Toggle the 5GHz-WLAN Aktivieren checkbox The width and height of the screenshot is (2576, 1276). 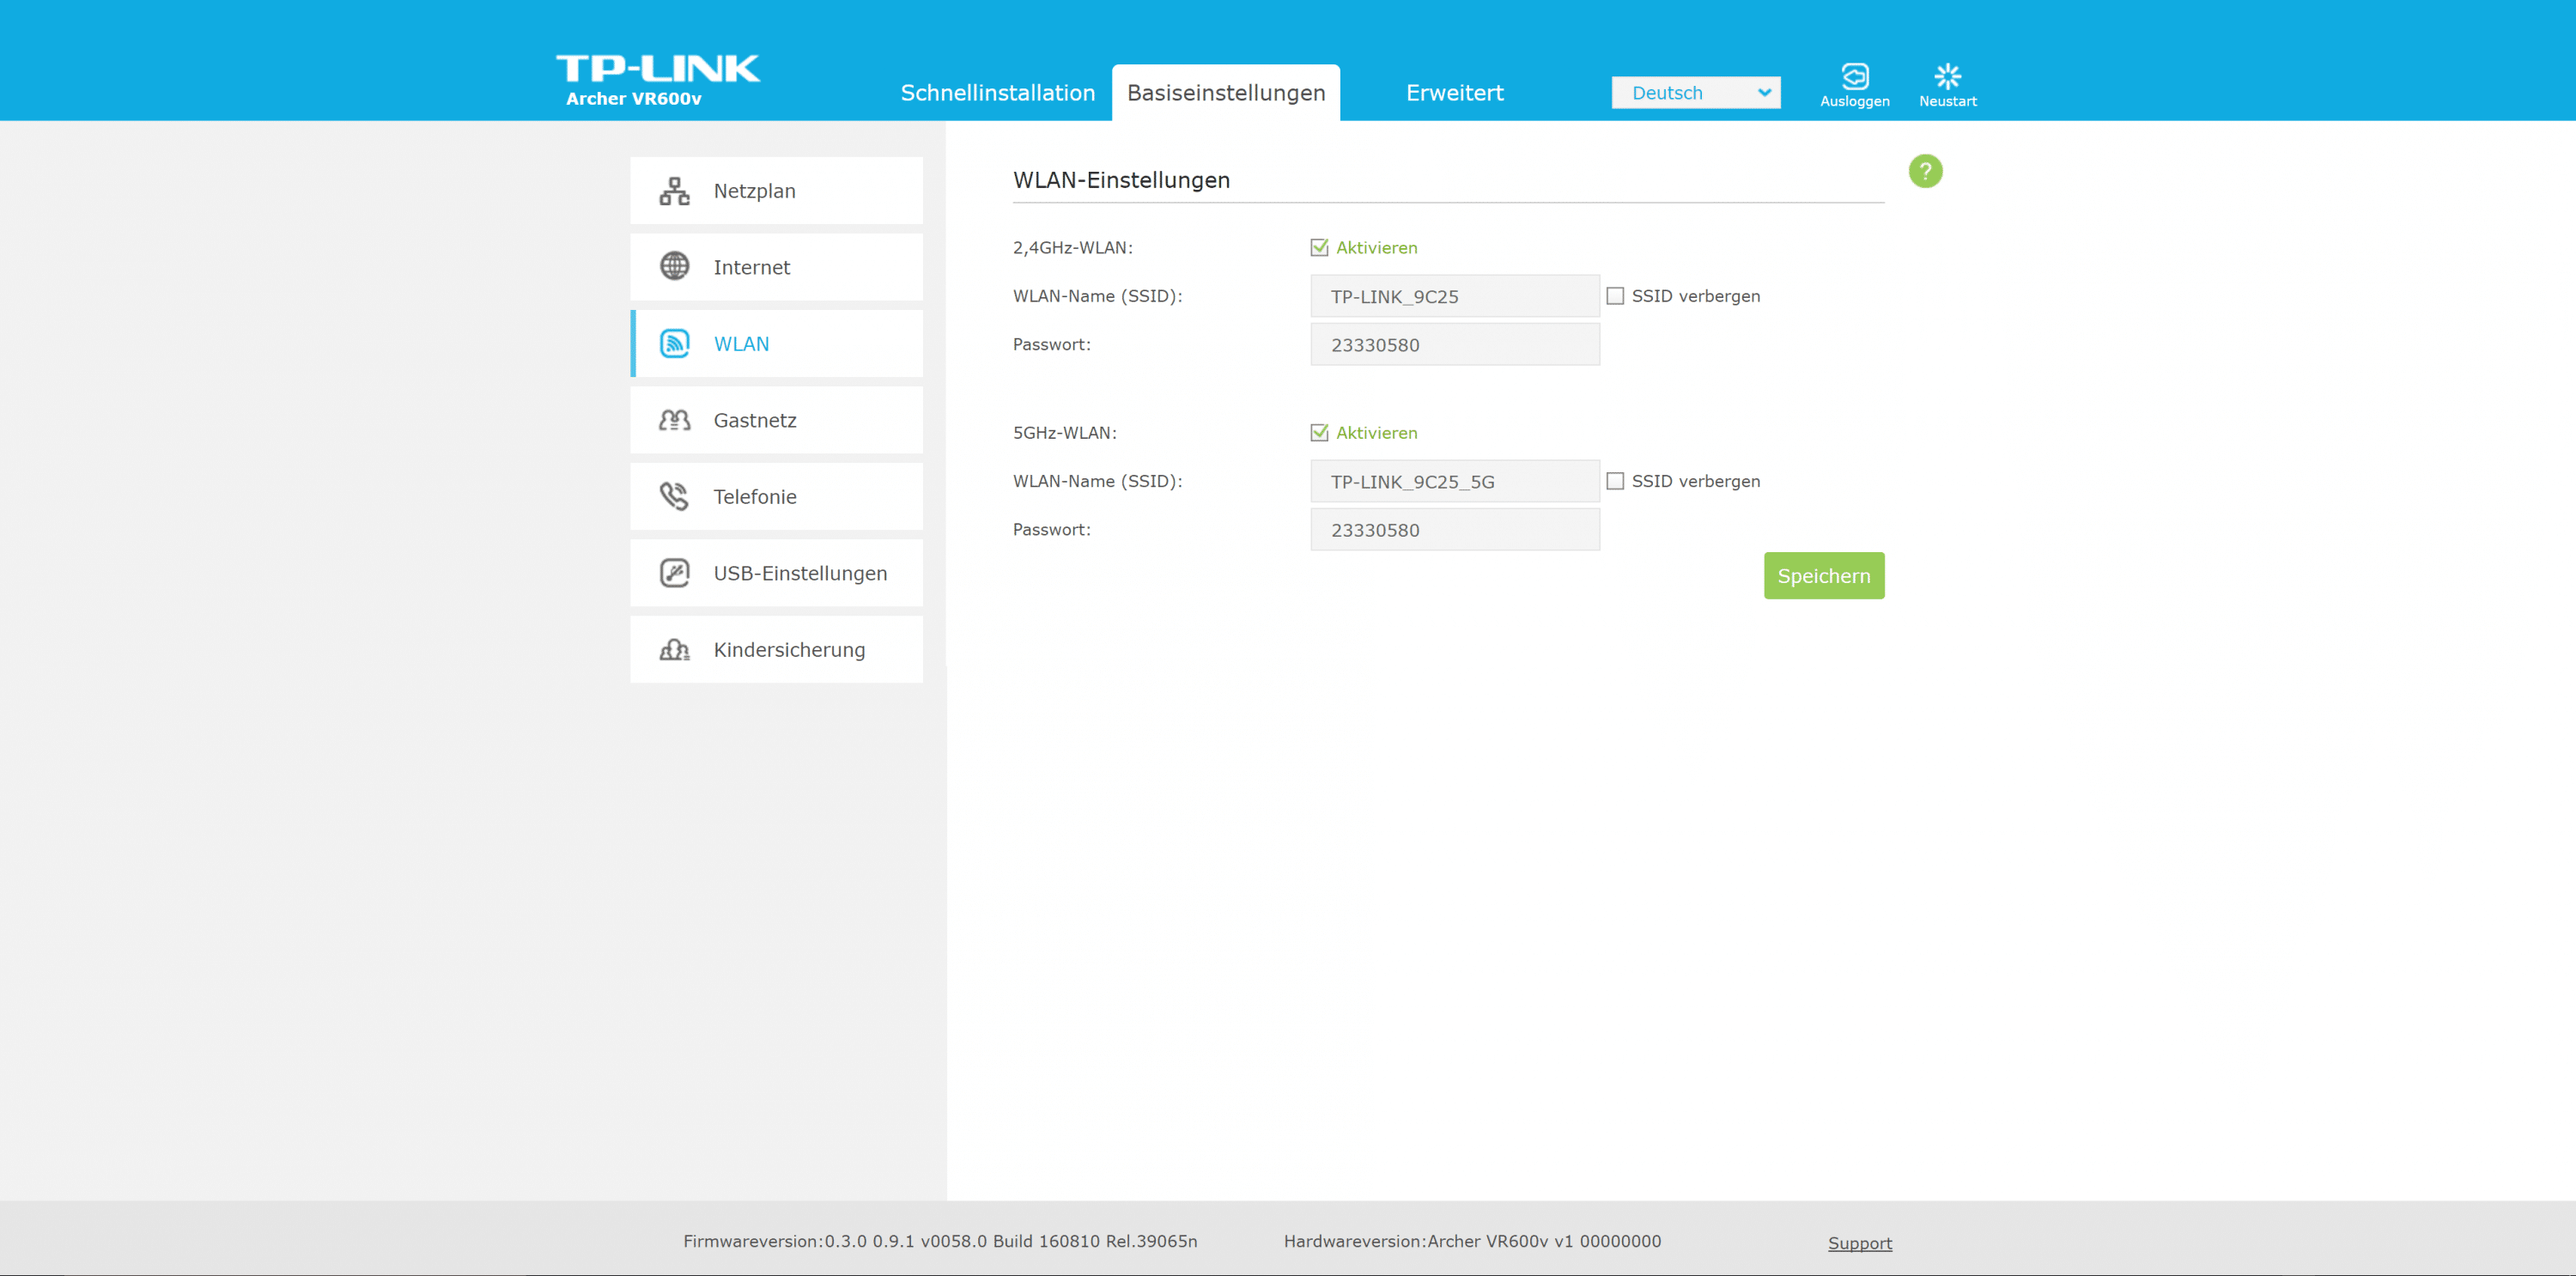(1319, 432)
